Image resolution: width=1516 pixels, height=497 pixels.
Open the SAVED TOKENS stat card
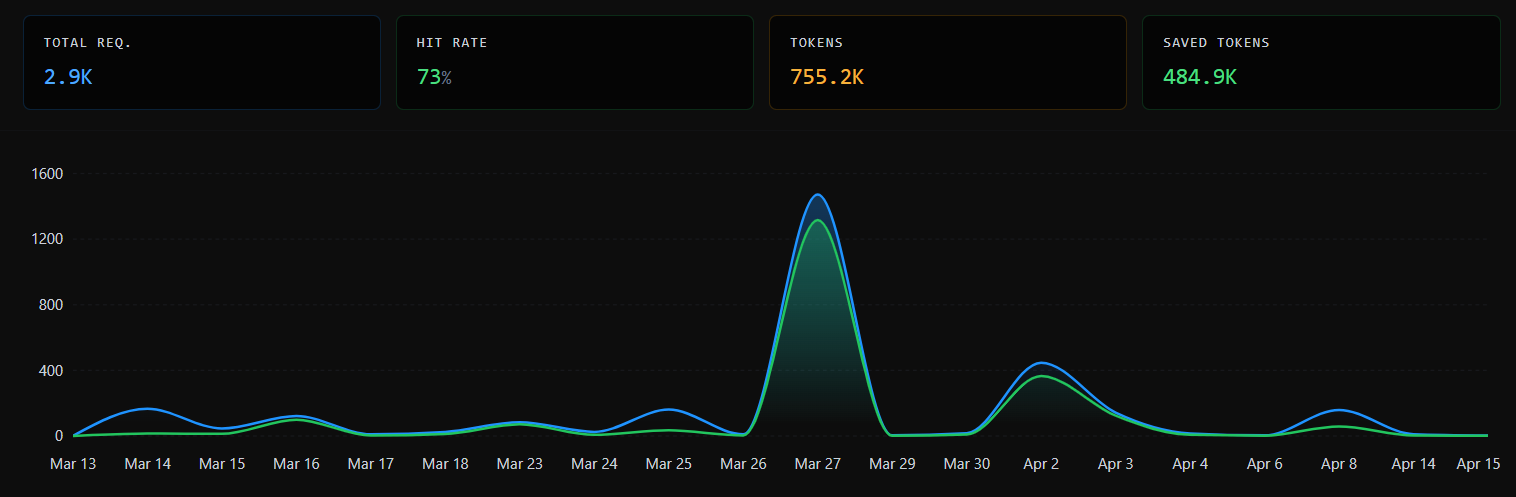pyautogui.click(x=1321, y=62)
